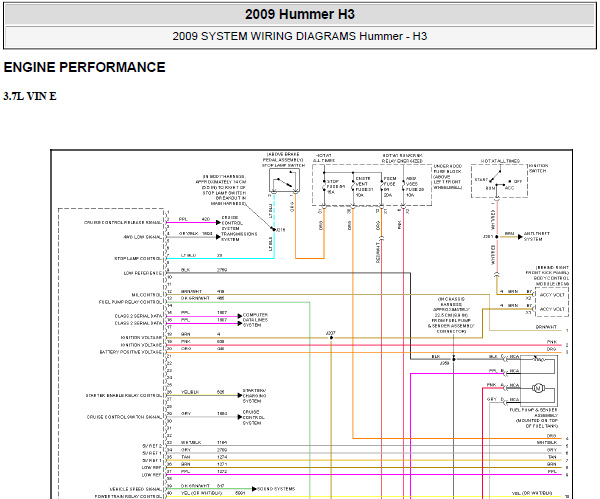Viewport: 600px width, 499px height.
Task: Click the "LOW REFERENCE" pin label
Action: pyautogui.click(x=143, y=273)
